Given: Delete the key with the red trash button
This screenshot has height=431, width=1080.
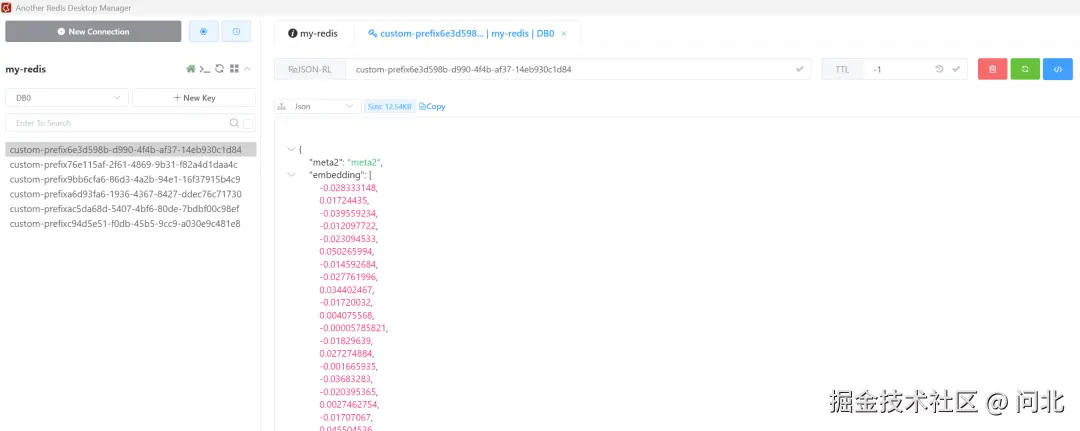Looking at the screenshot, I should (993, 69).
